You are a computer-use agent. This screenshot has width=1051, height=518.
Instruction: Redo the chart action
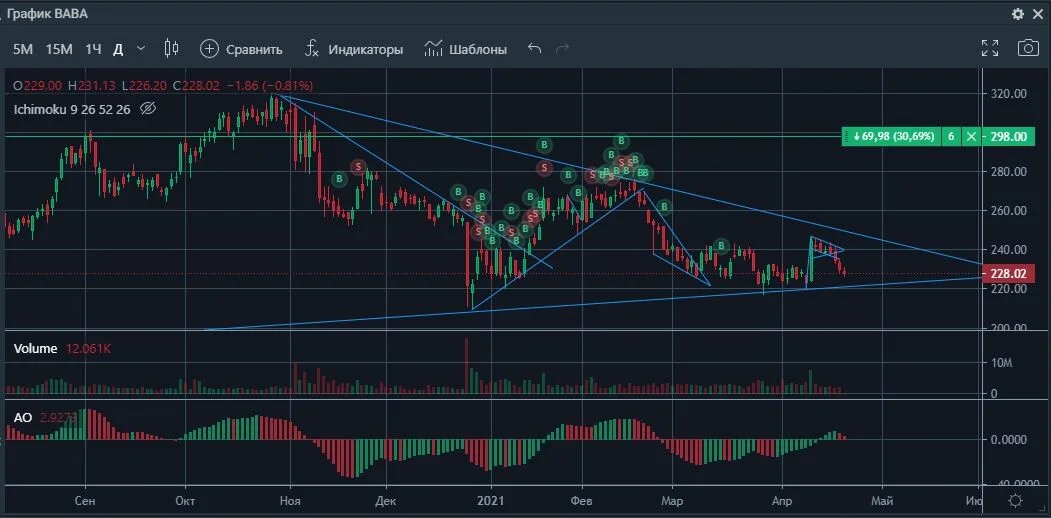[x=563, y=48]
